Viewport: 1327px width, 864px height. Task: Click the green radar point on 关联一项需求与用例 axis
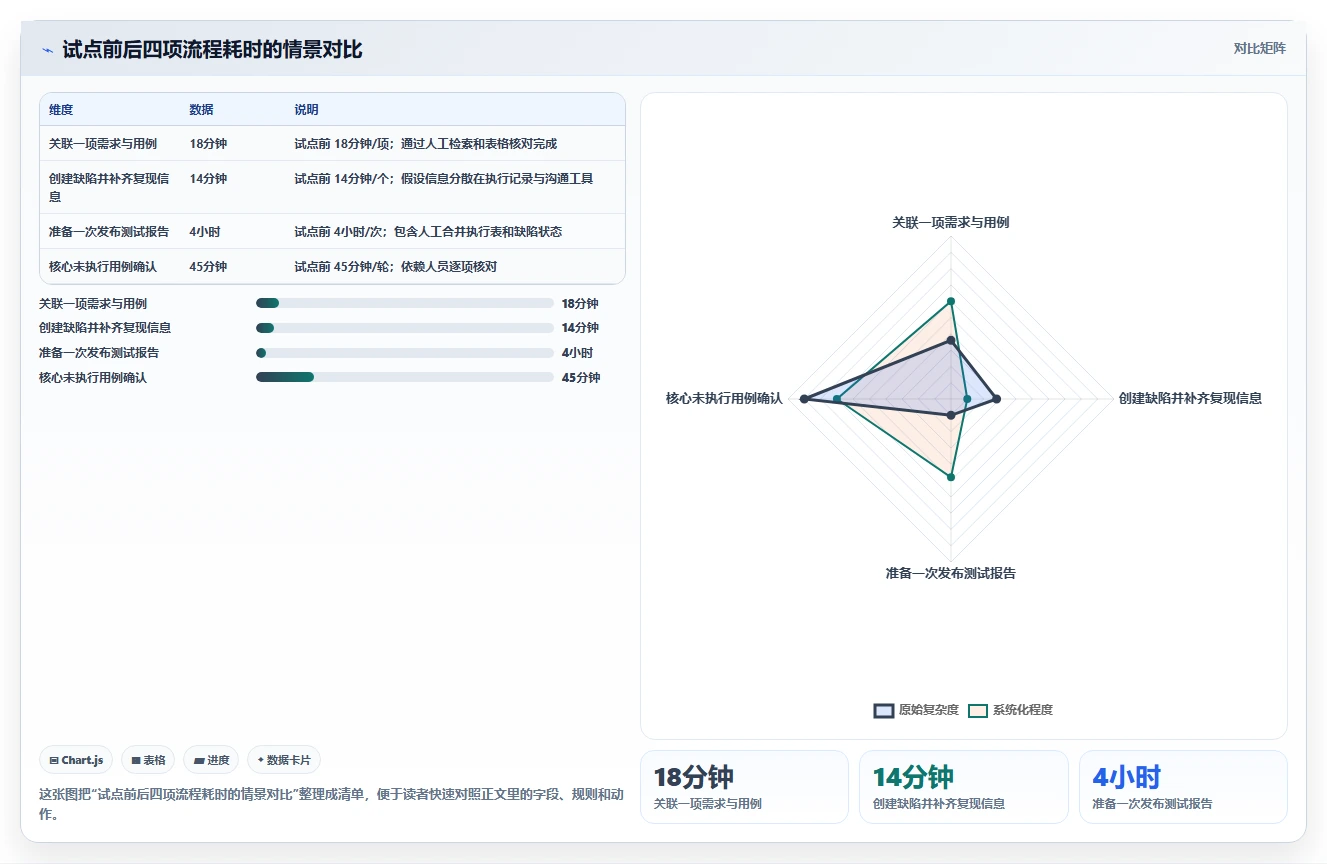[951, 301]
